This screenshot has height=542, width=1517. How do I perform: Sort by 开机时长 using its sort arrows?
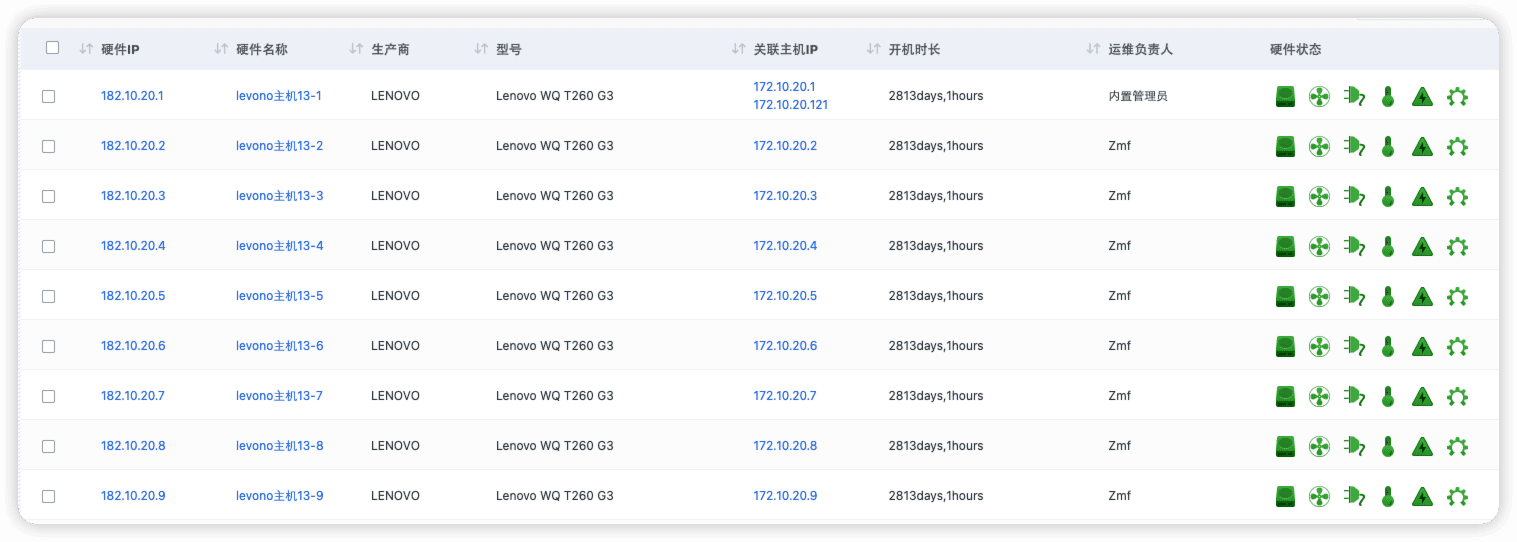(x=873, y=49)
